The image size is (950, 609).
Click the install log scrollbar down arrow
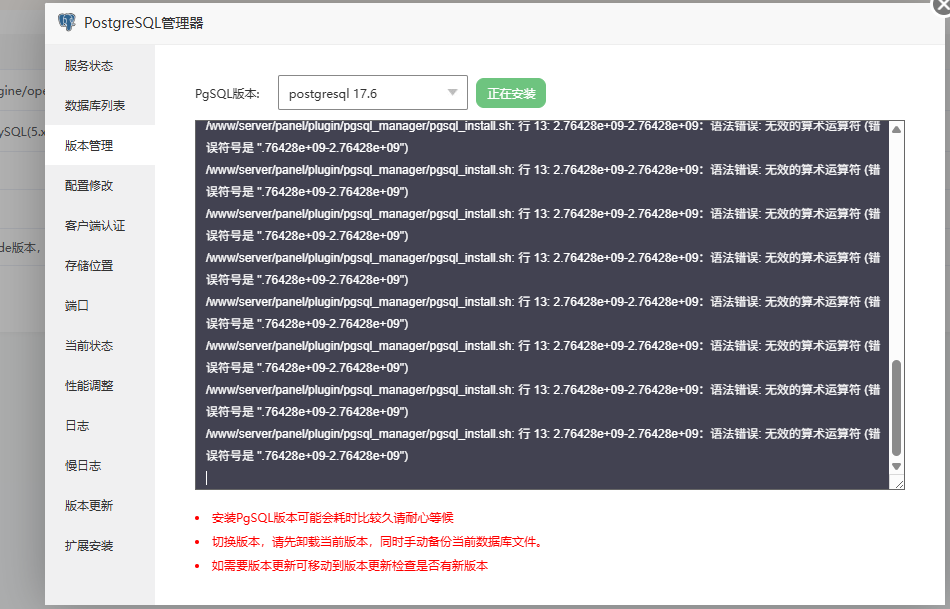[897, 467]
